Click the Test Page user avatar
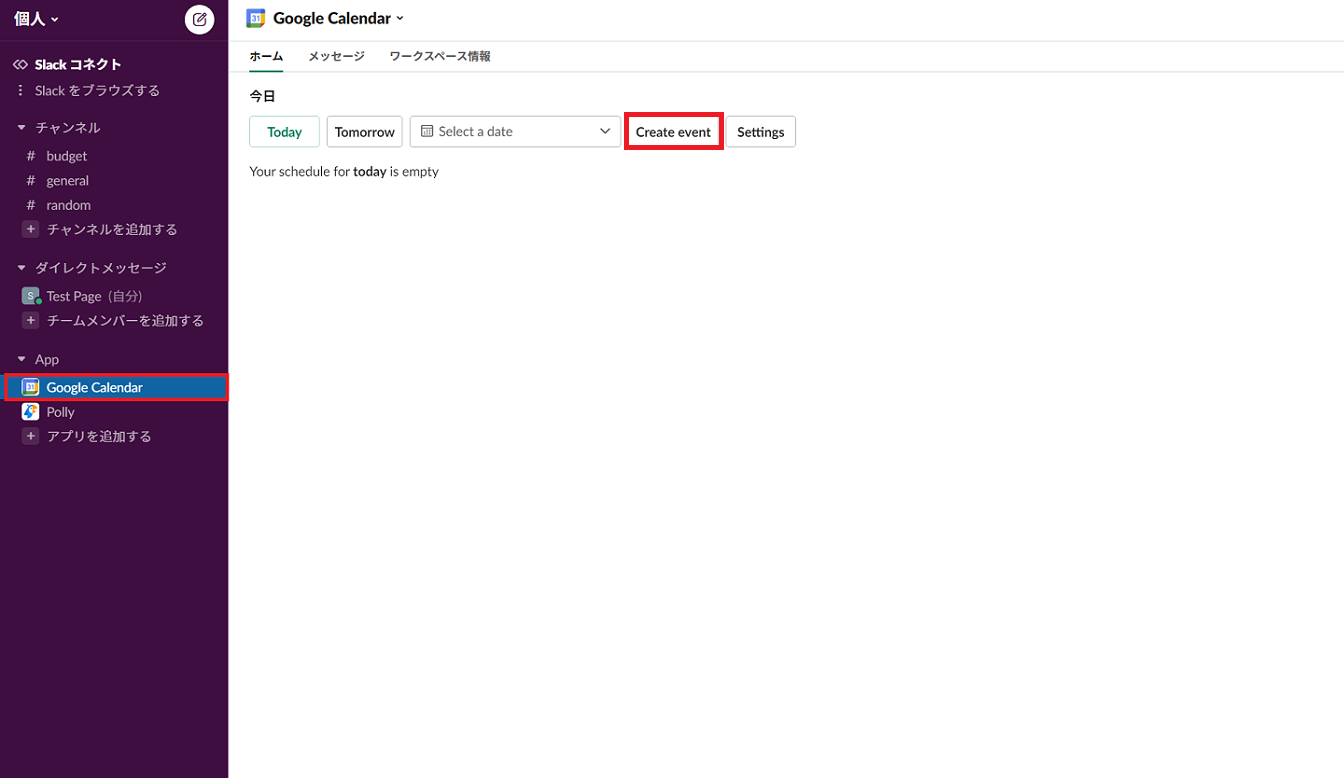 click(30, 296)
